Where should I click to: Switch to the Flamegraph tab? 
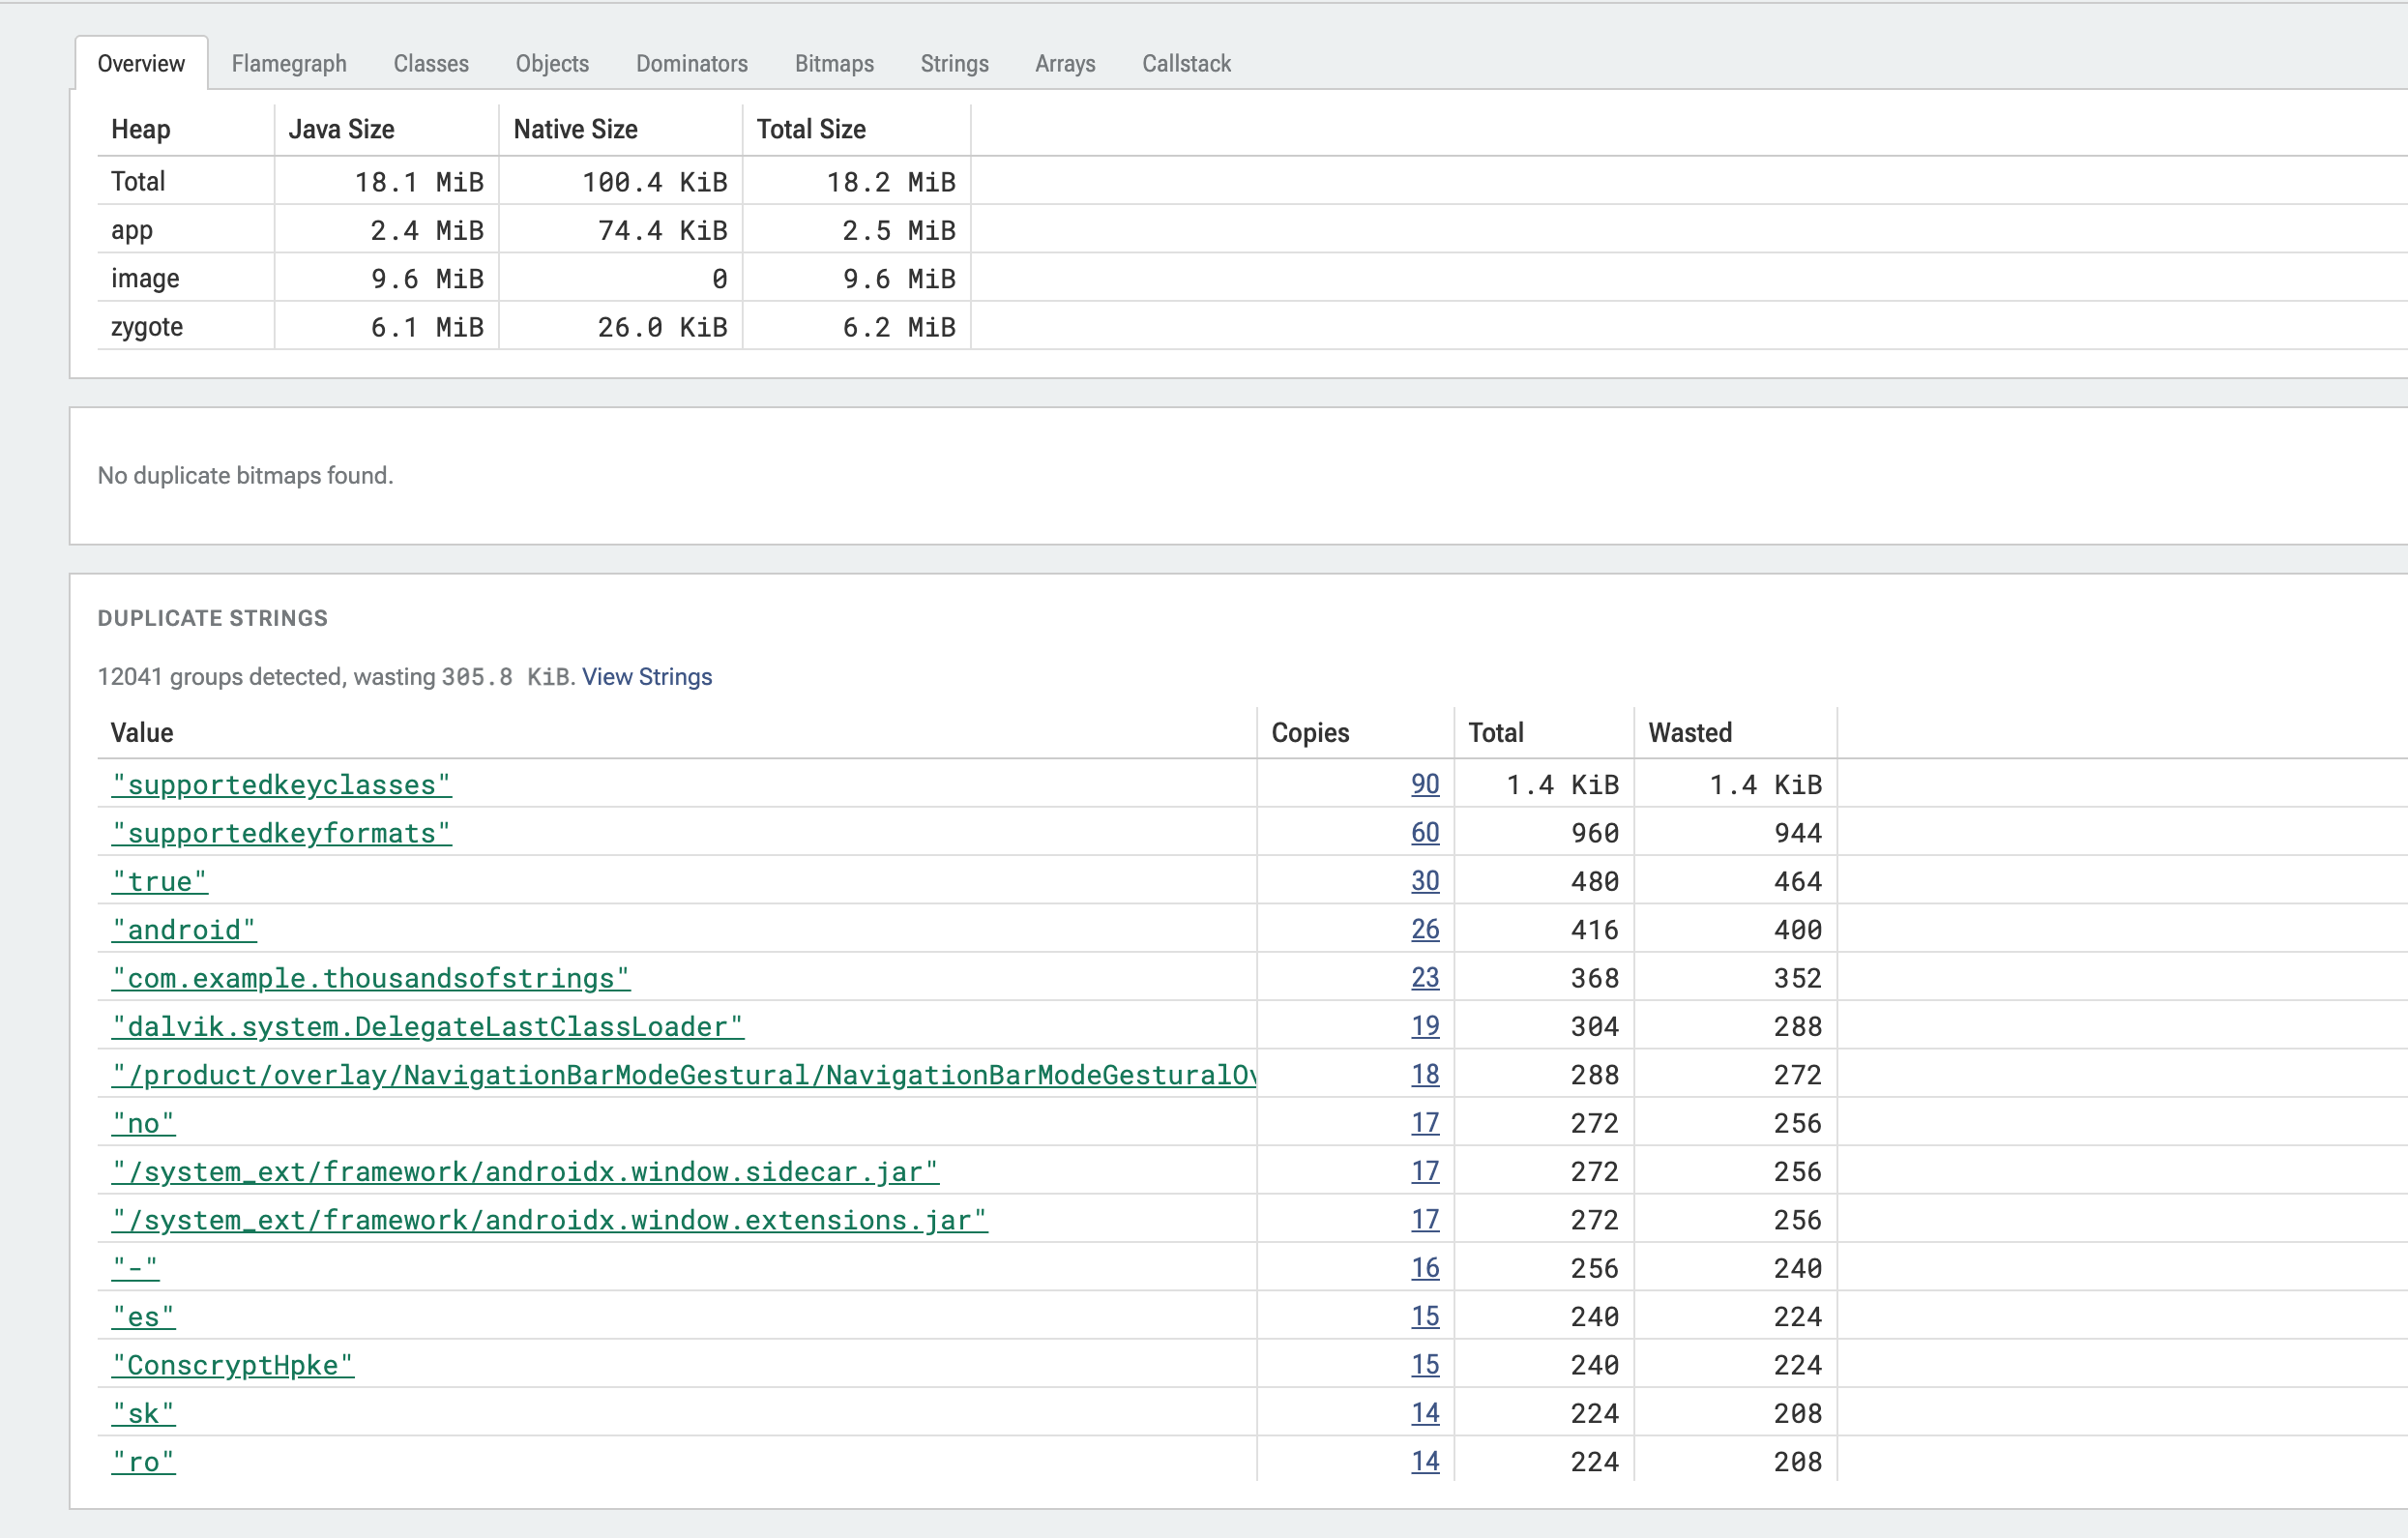point(289,64)
